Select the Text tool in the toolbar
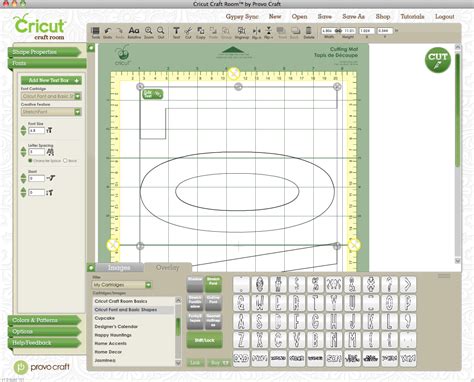The image size is (474, 382). click(176, 33)
